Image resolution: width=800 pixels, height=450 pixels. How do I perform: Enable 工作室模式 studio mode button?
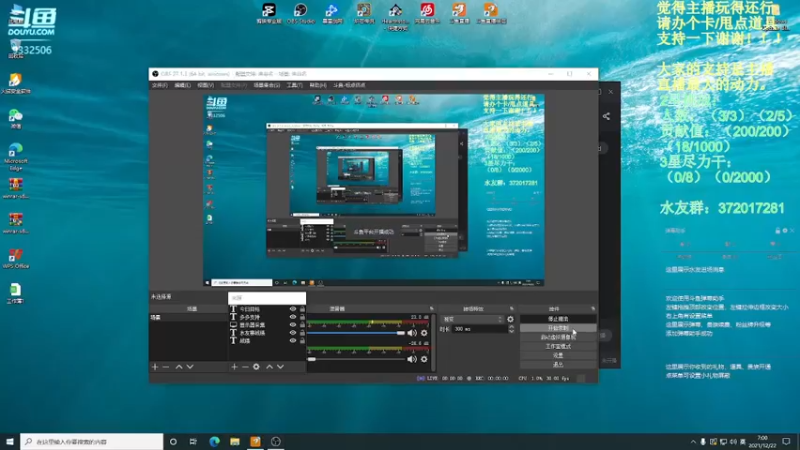coord(558,346)
